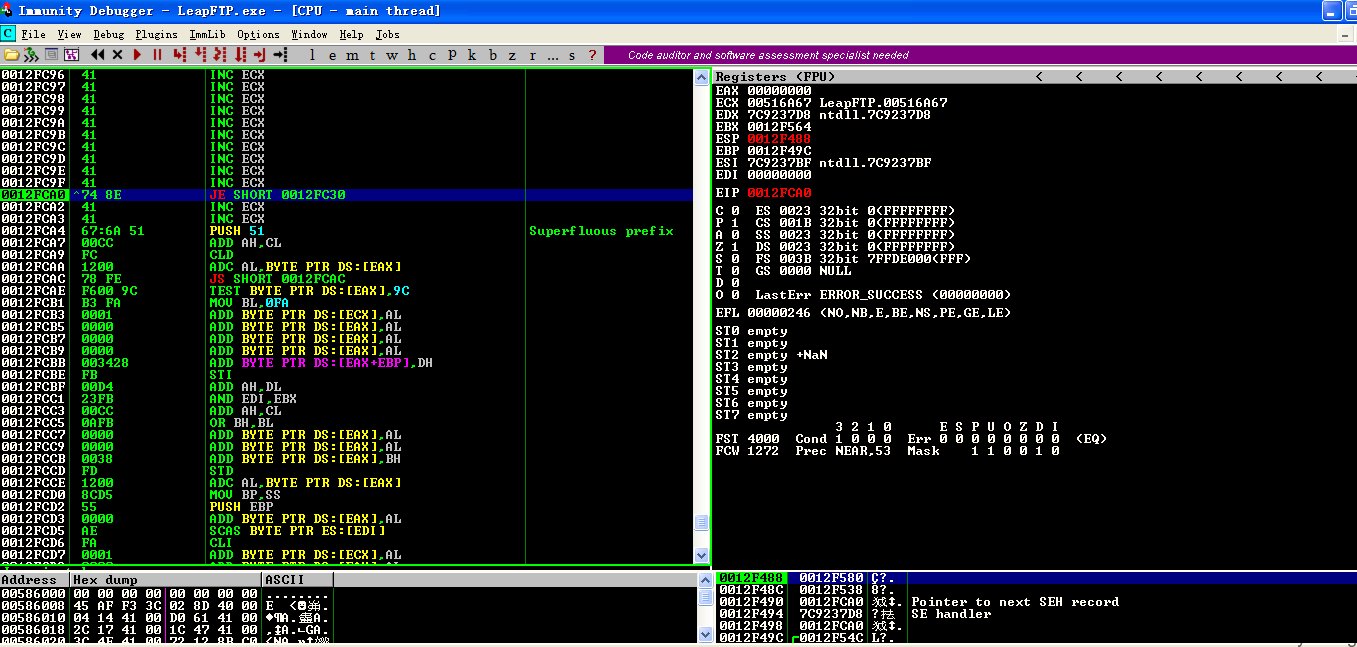
Task: Show Call stack with 'k' button
Action: [472, 54]
